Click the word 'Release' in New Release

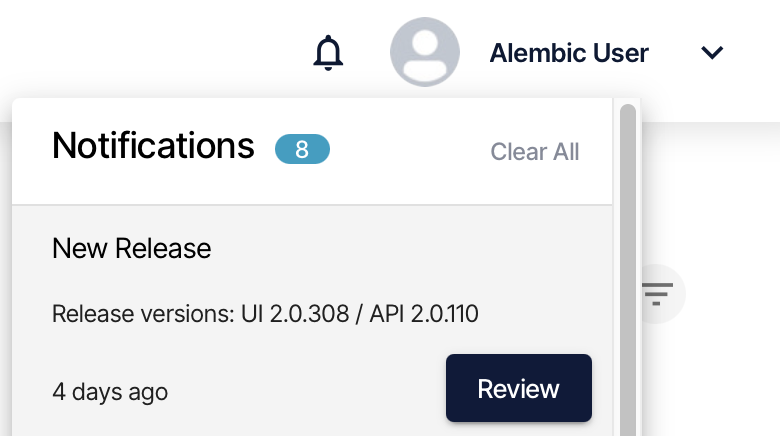coord(163,248)
